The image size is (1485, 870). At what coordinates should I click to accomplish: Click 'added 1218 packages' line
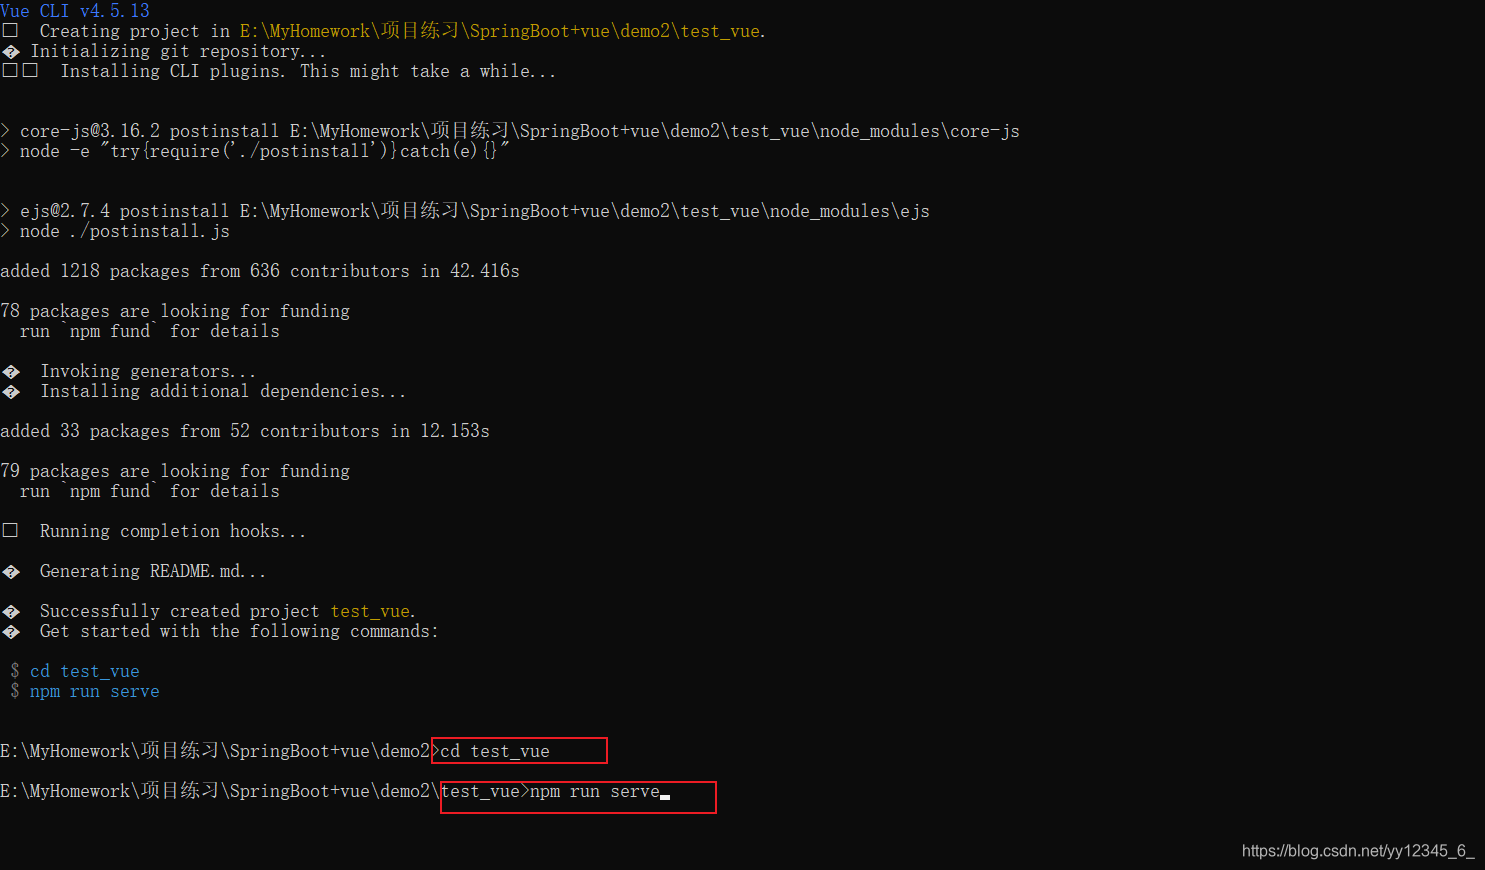(x=260, y=271)
